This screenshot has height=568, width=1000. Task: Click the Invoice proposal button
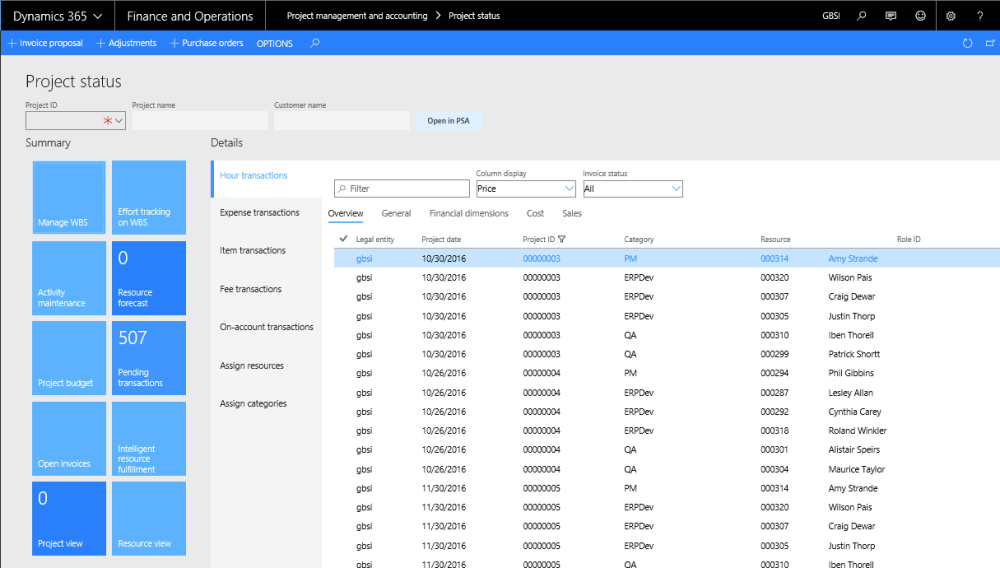pyautogui.click(x=46, y=43)
